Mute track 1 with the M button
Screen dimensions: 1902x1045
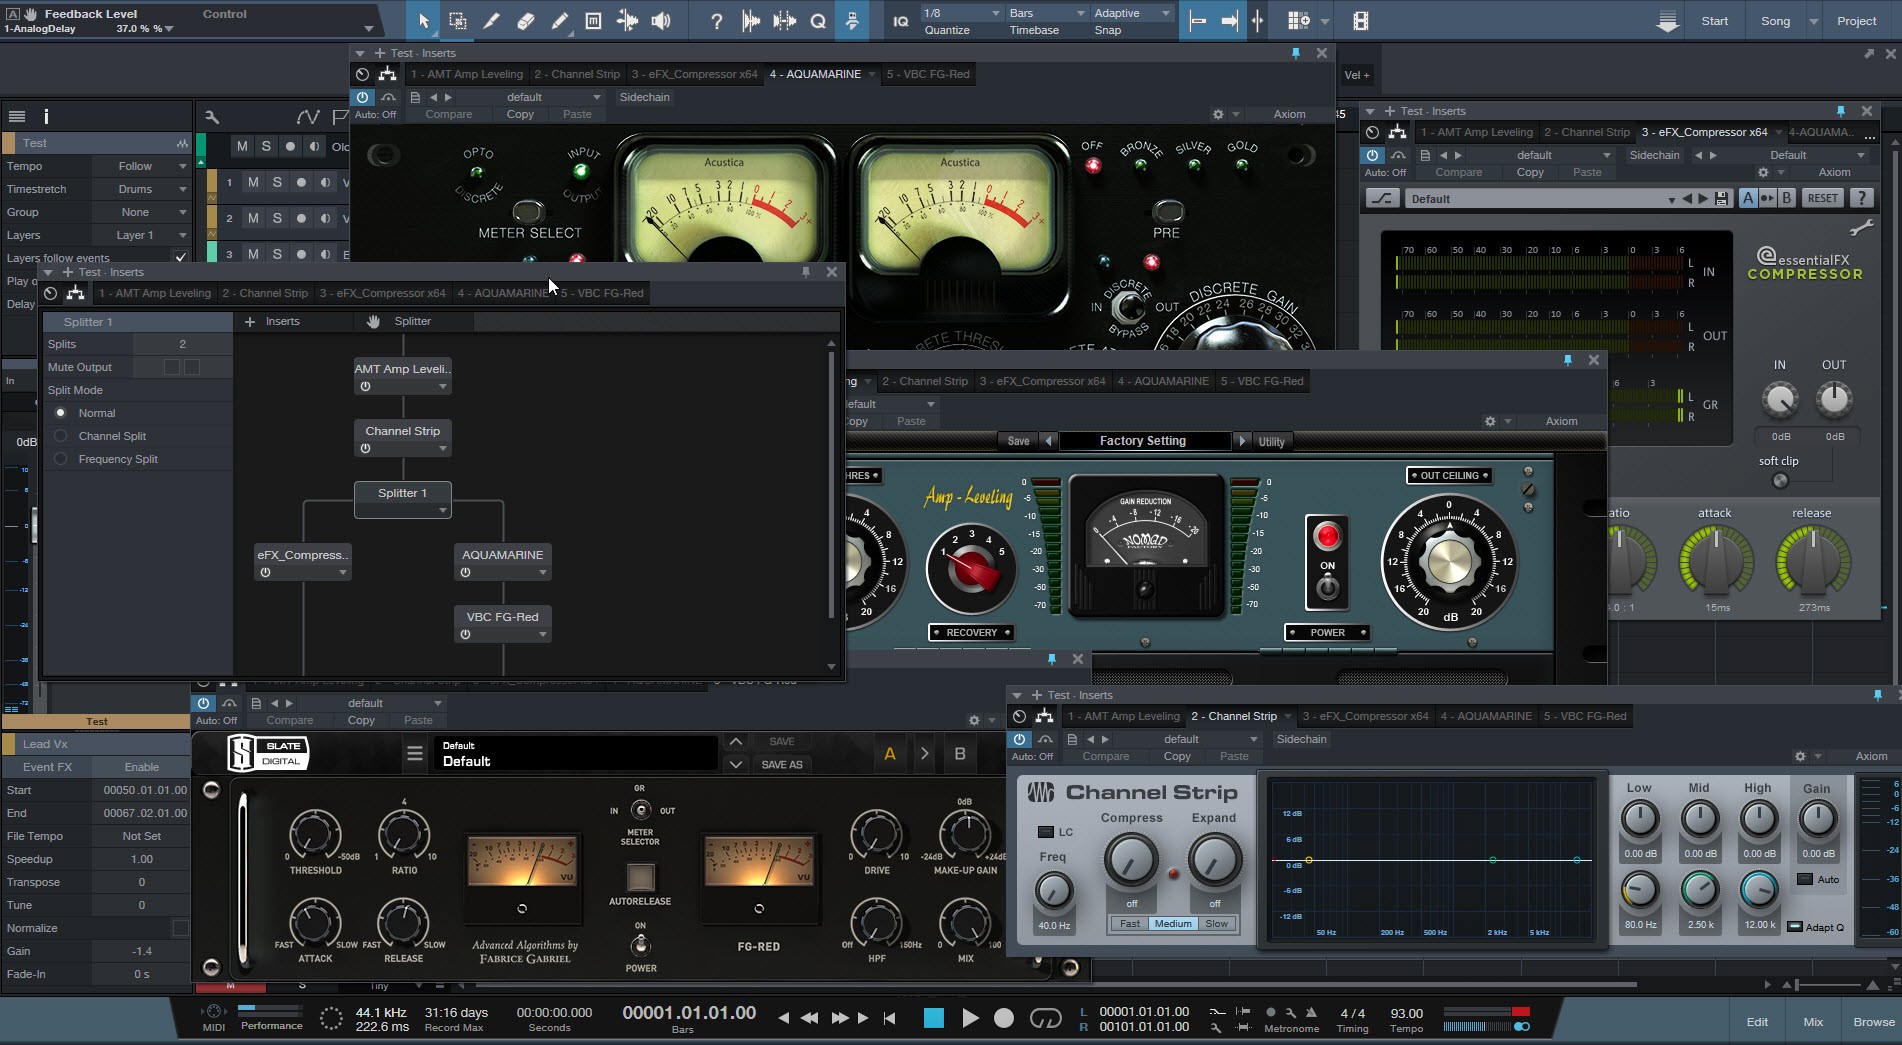point(253,182)
